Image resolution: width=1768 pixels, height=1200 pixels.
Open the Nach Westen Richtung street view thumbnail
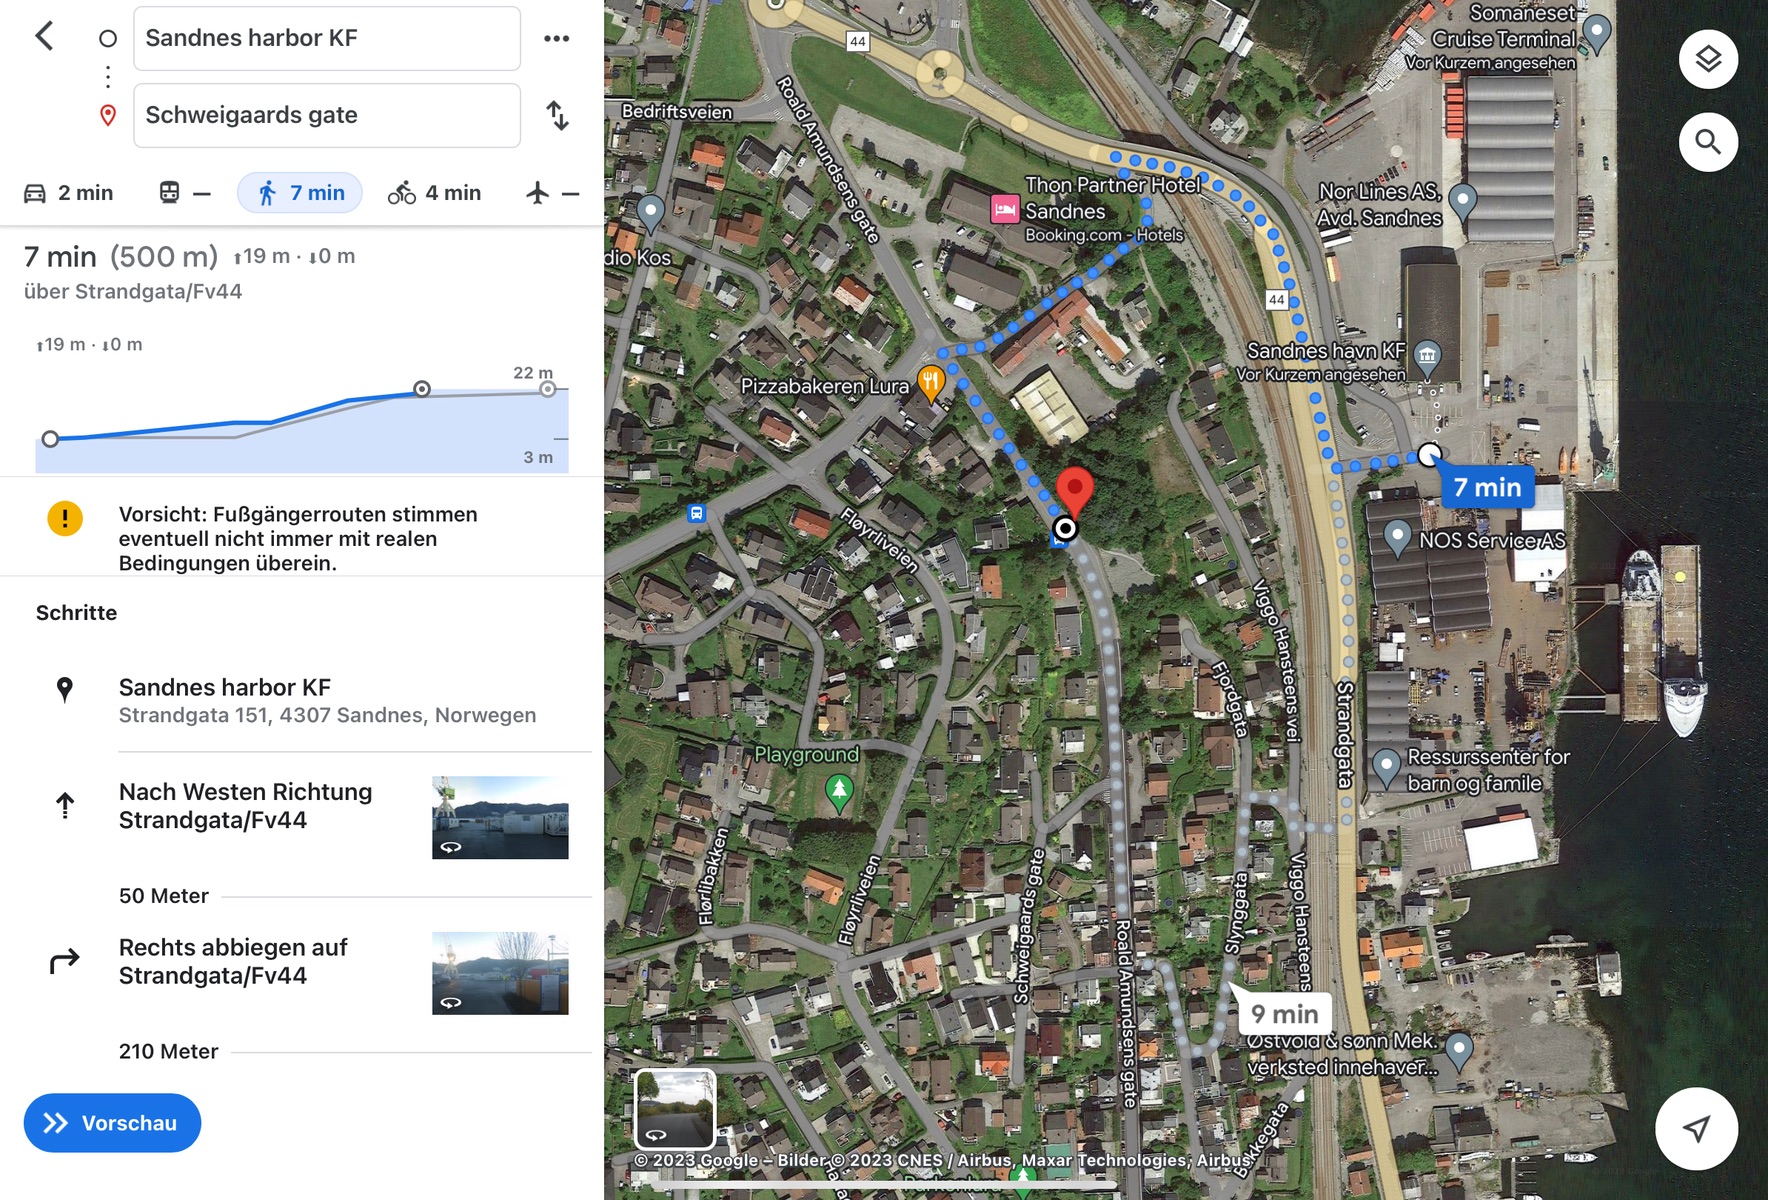point(500,817)
